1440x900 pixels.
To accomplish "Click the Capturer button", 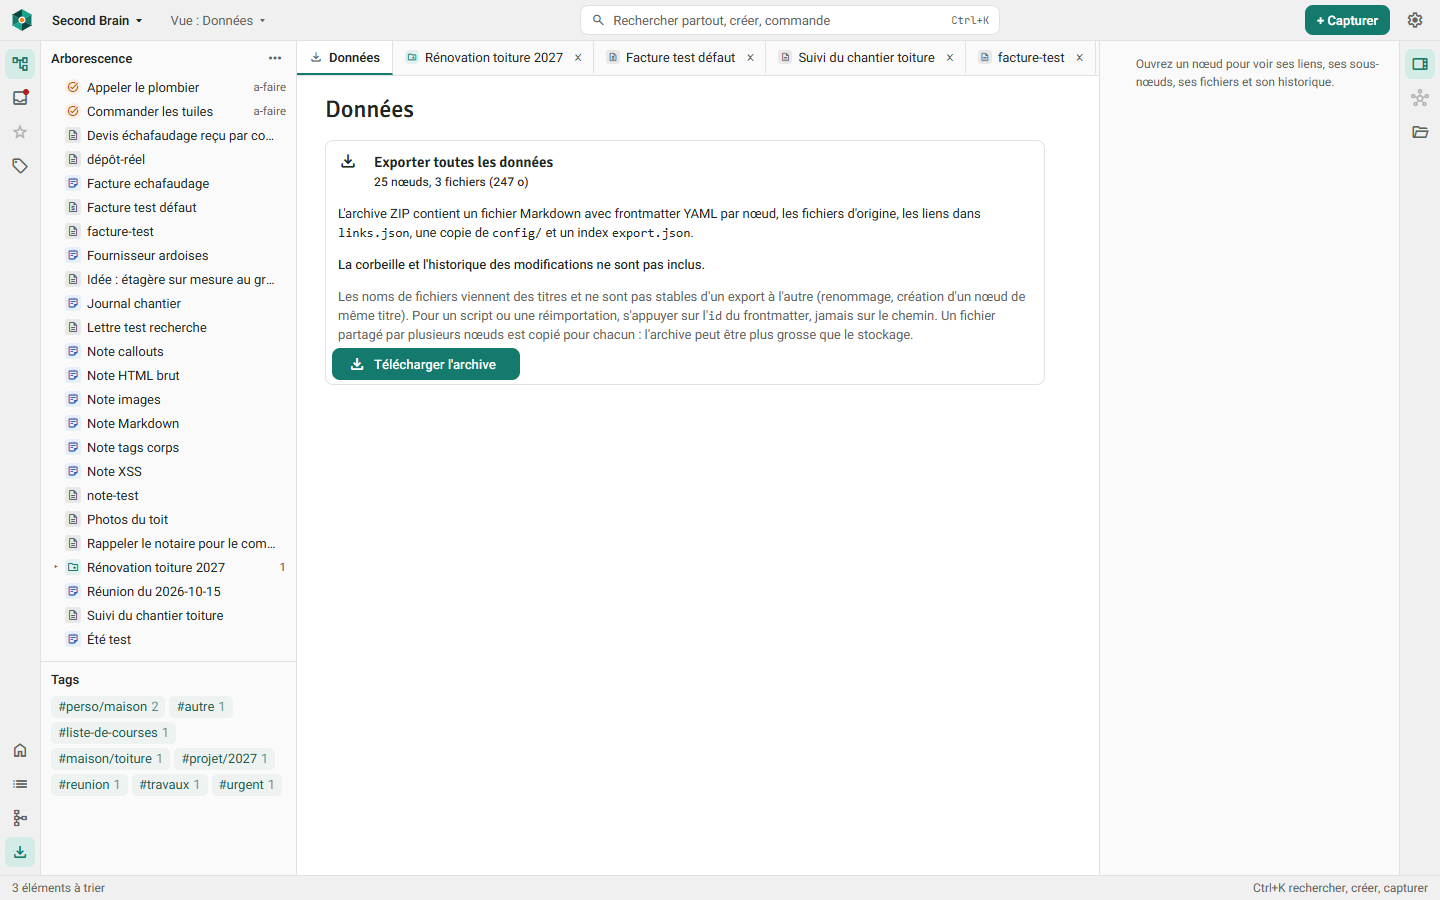I will 1347,20.
